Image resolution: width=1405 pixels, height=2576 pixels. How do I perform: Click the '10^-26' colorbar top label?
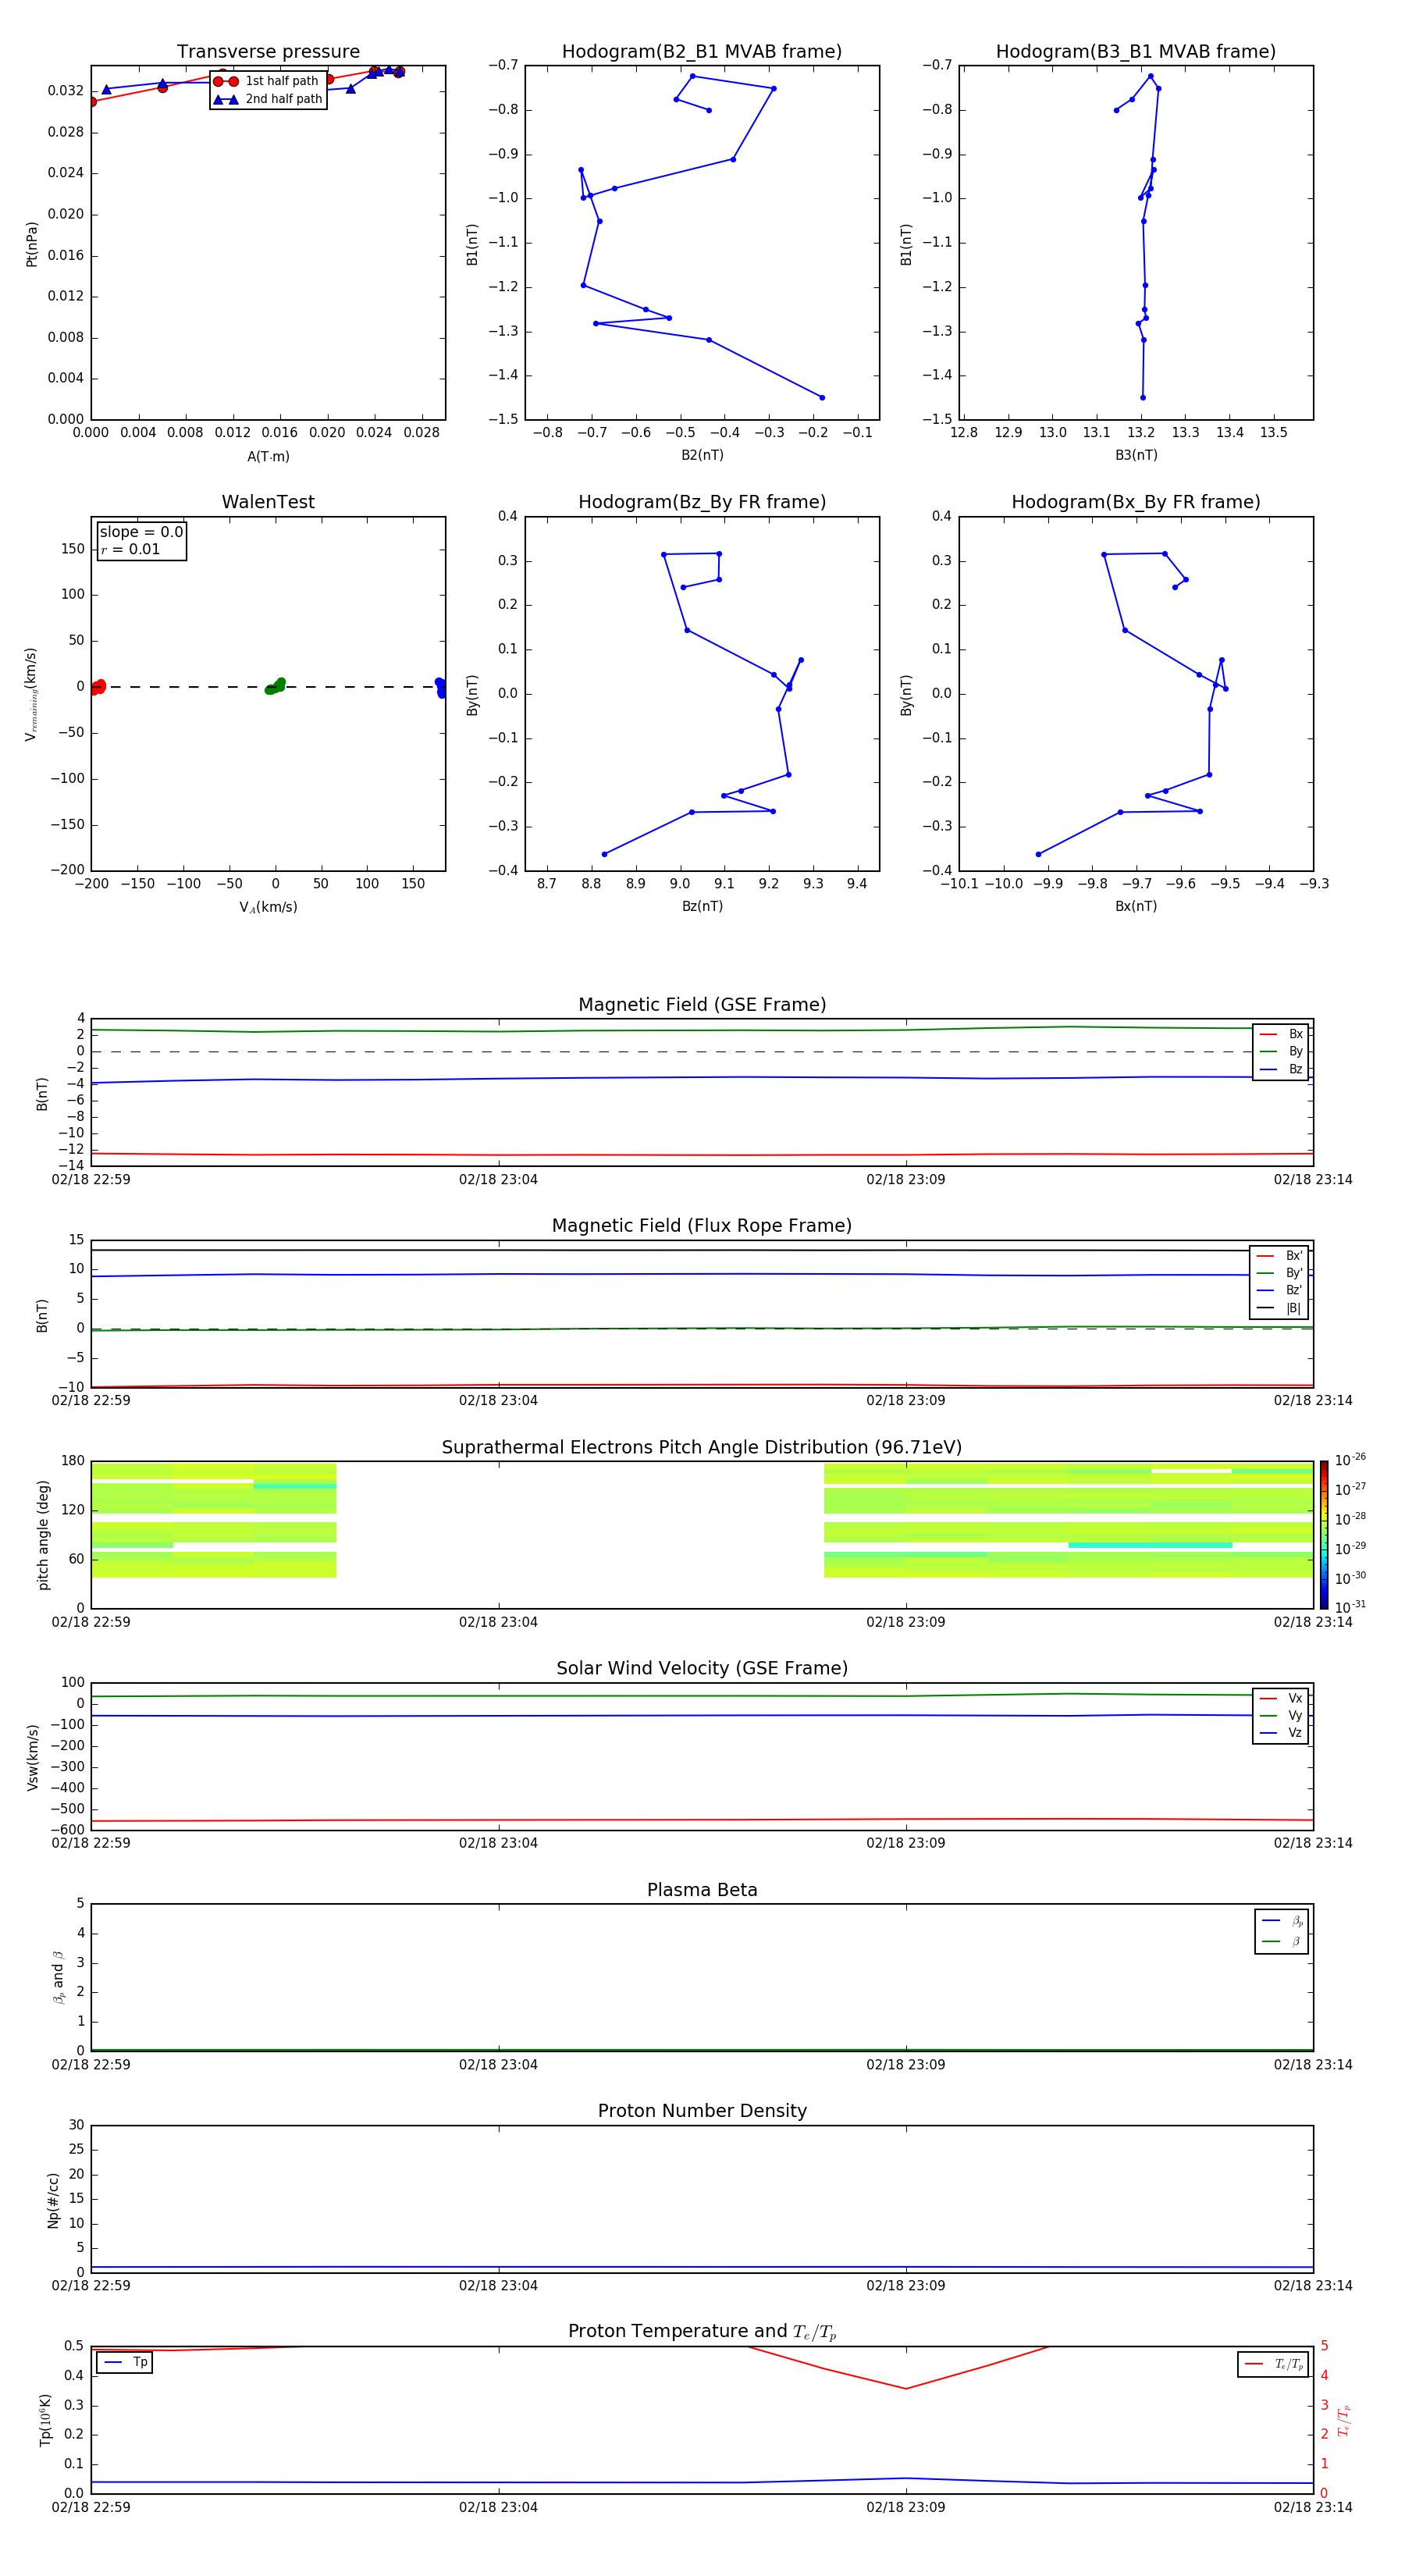pyautogui.click(x=1350, y=1460)
